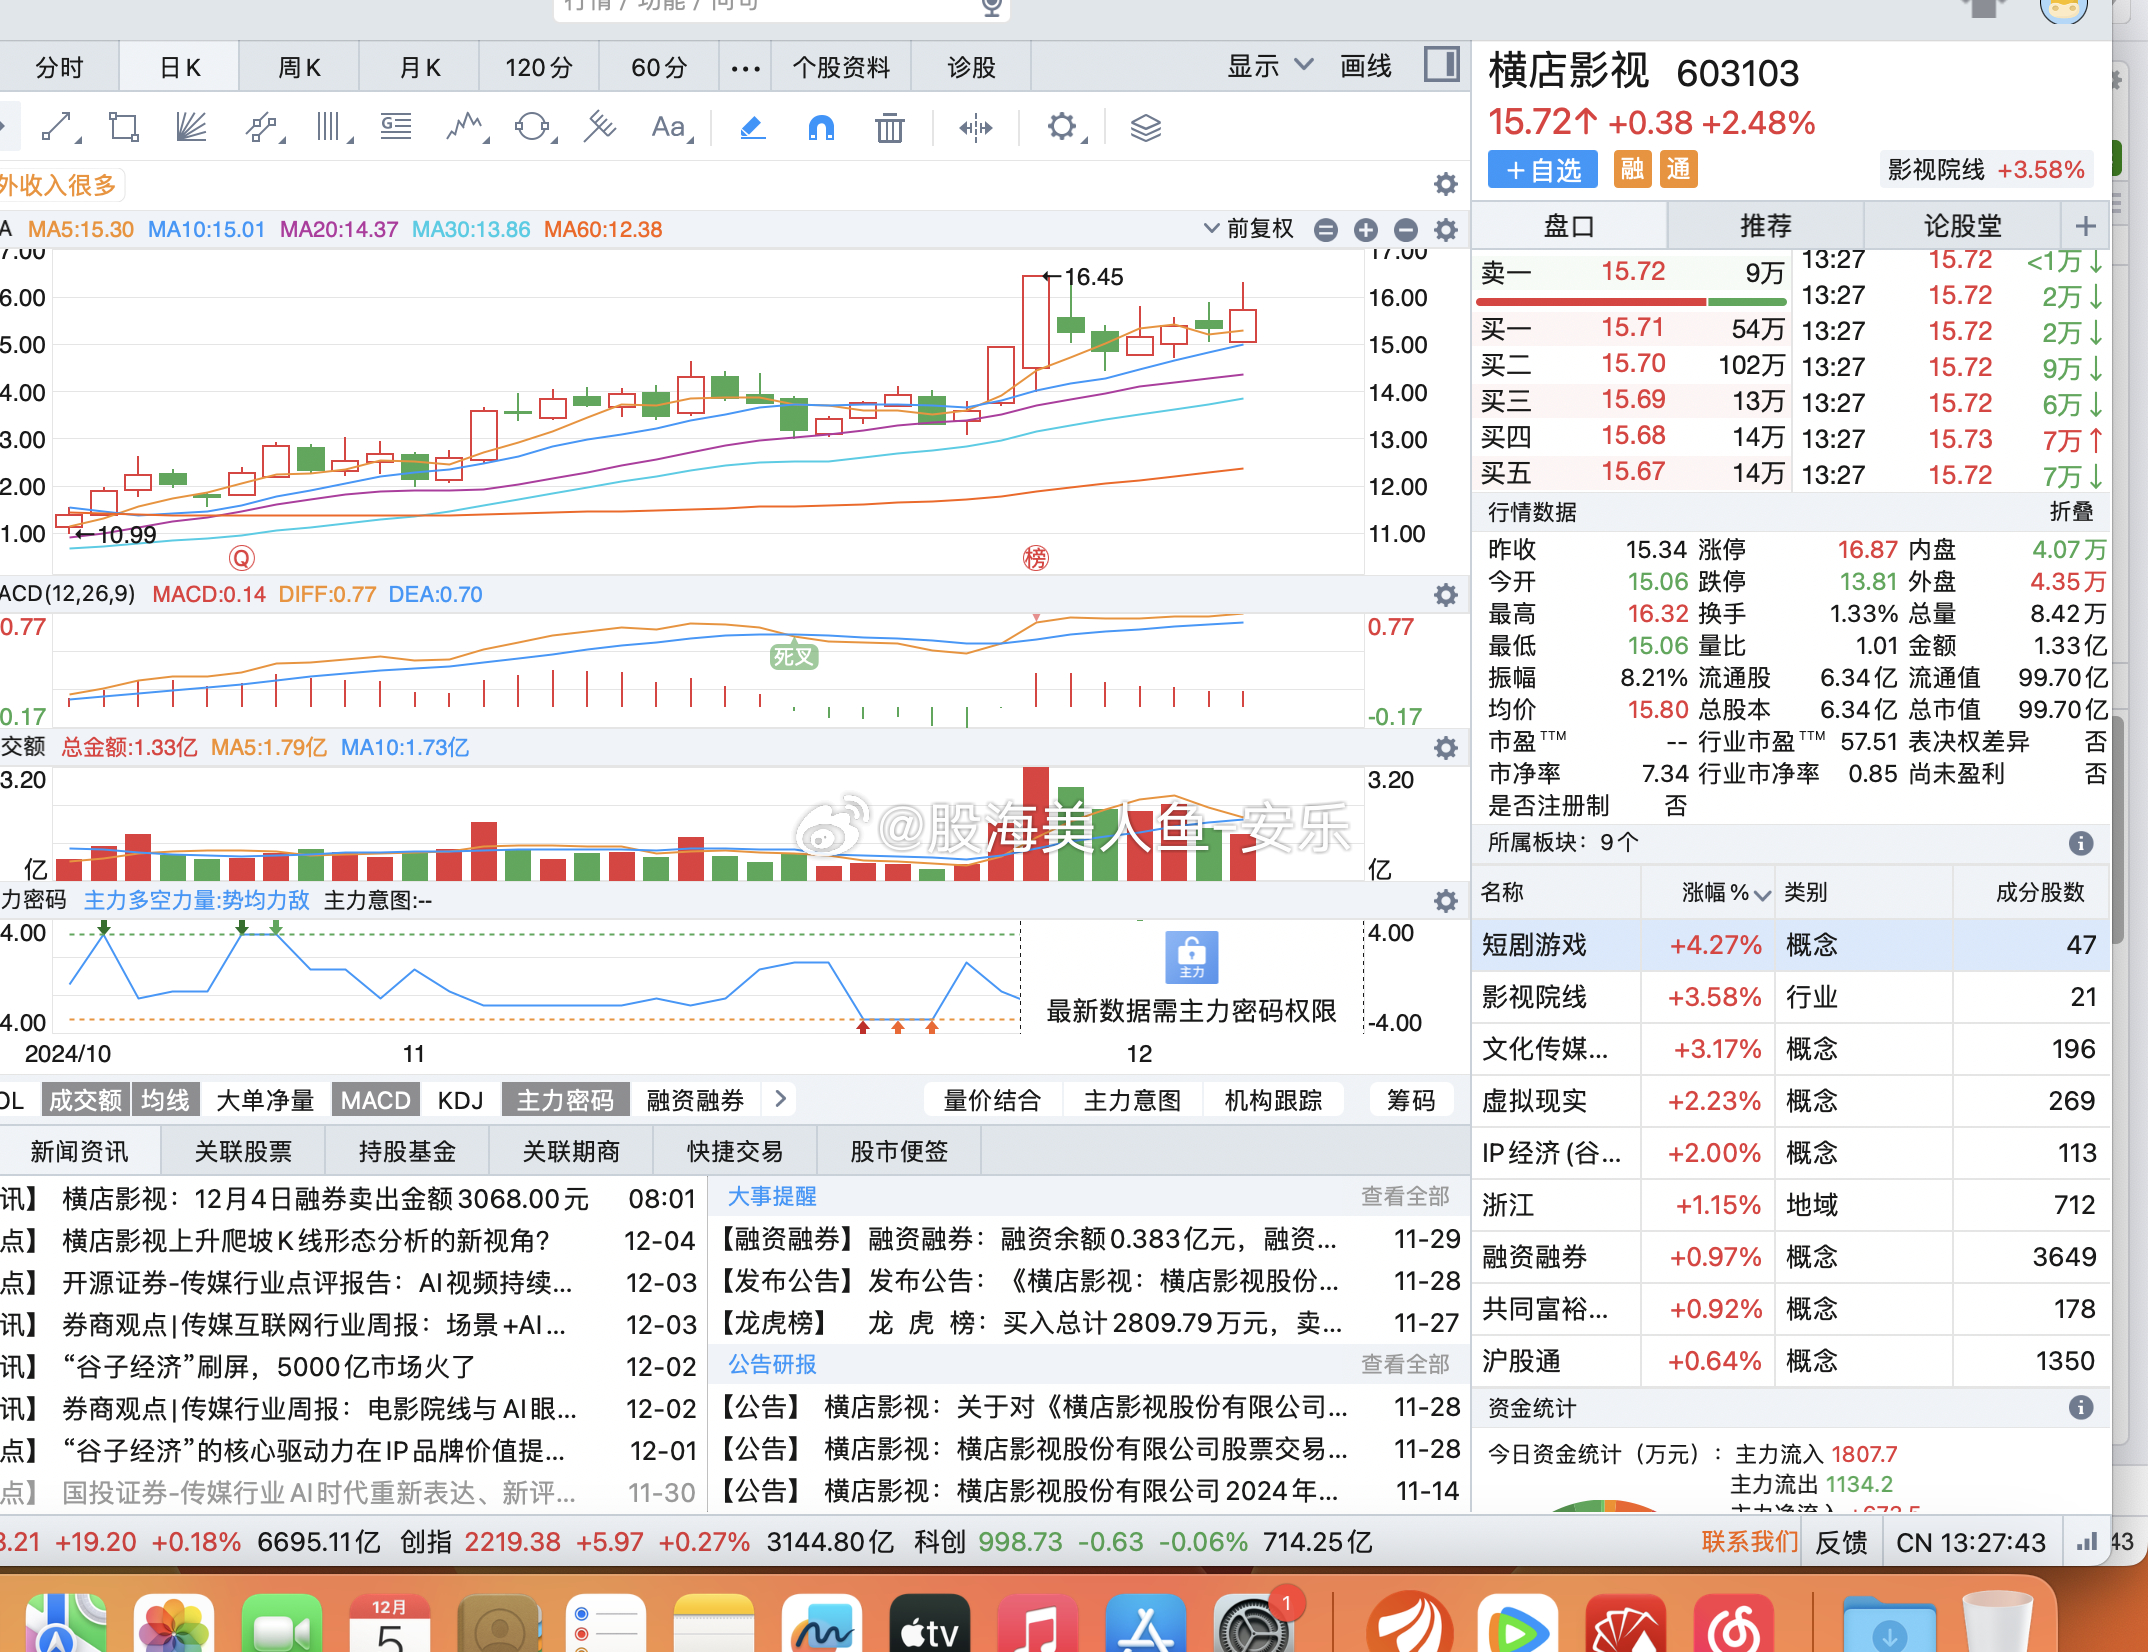
Task: Click the trash delete drawings icon
Action: pos(889,127)
